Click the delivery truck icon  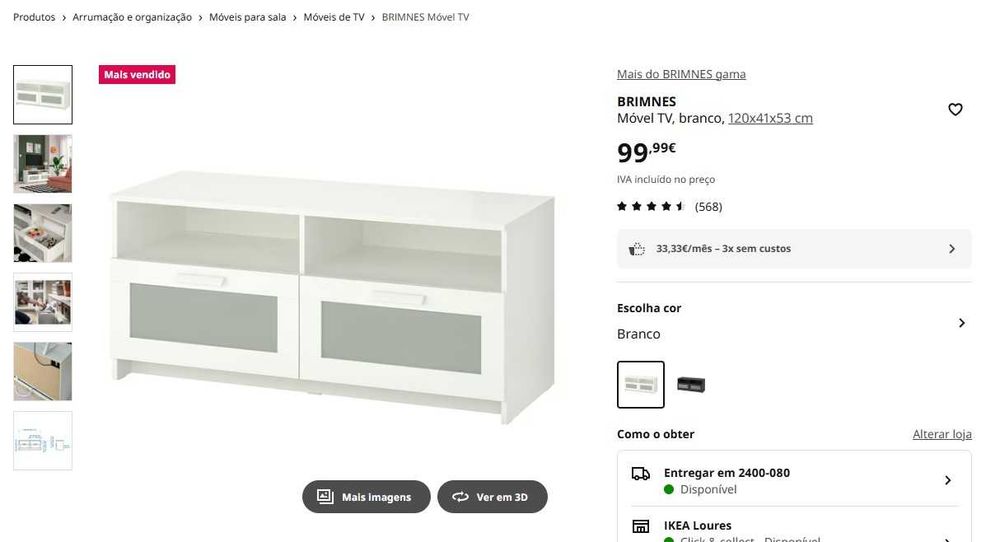coord(640,474)
